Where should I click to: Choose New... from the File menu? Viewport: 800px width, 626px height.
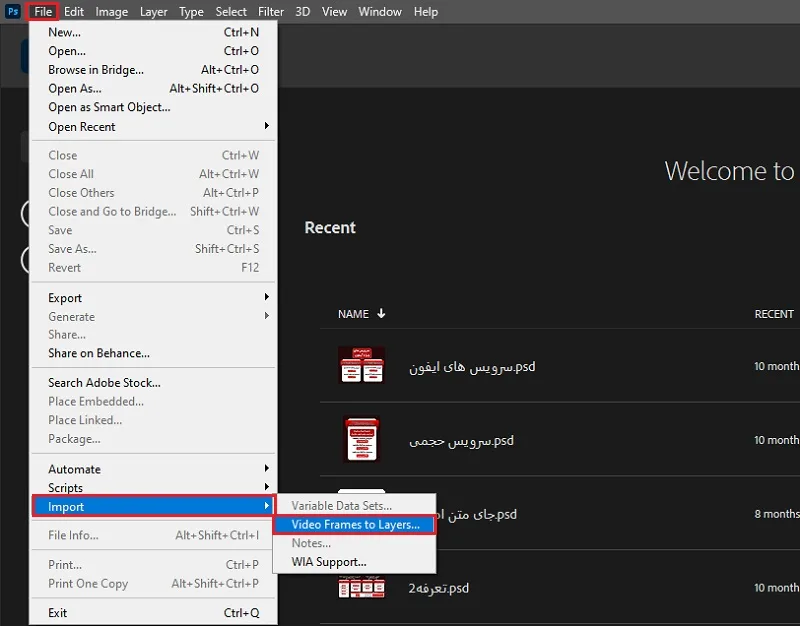point(154,32)
